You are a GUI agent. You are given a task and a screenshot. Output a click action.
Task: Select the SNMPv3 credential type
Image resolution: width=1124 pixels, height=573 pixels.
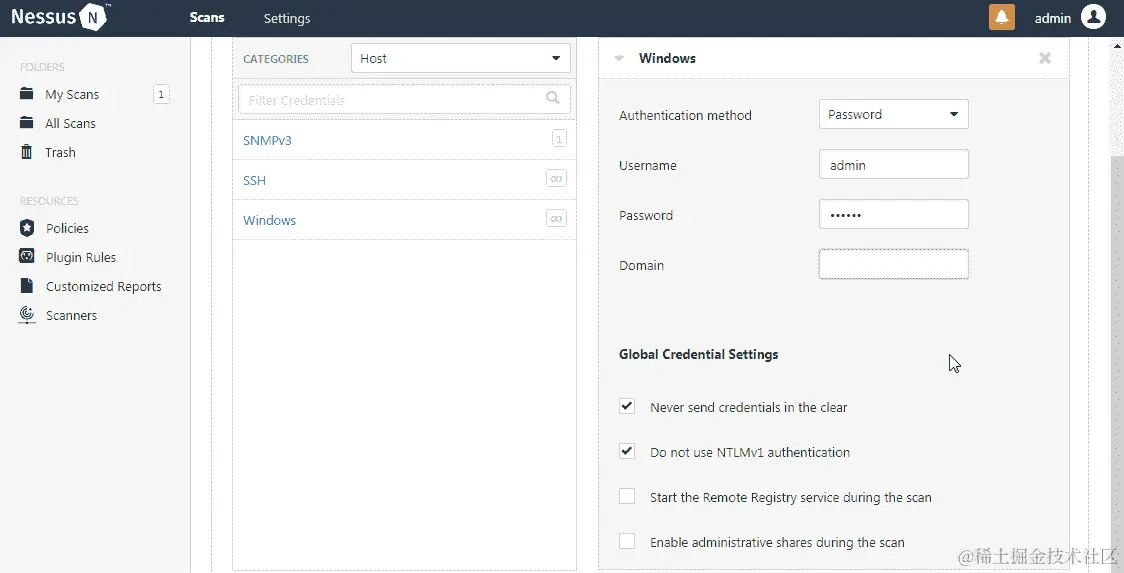[267, 140]
